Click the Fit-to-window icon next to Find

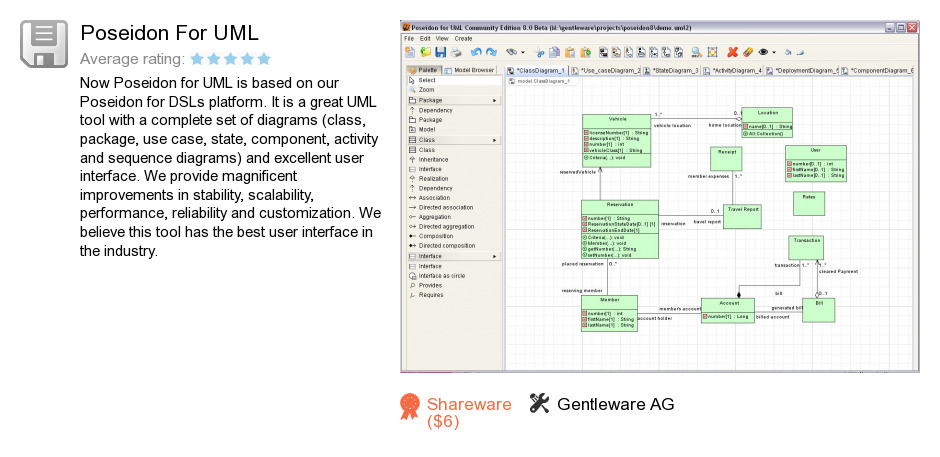point(712,52)
